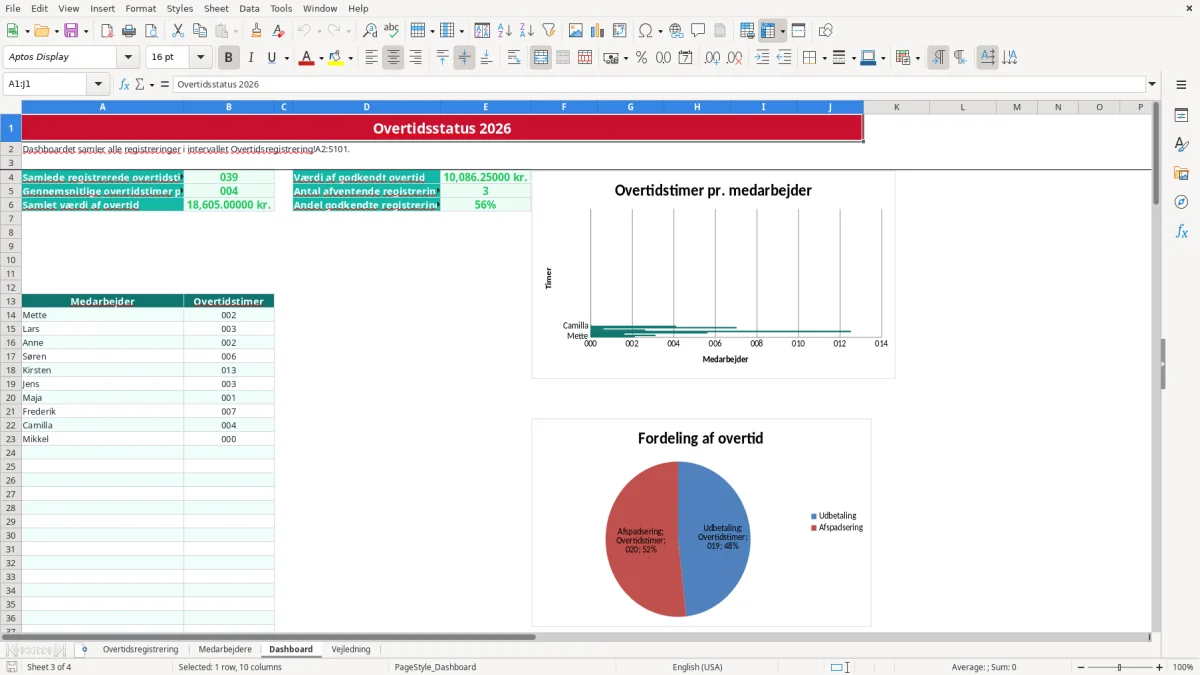Switch to the Medarbejdere sheet tab
Viewport: 1200px width, 675px height.
225,649
